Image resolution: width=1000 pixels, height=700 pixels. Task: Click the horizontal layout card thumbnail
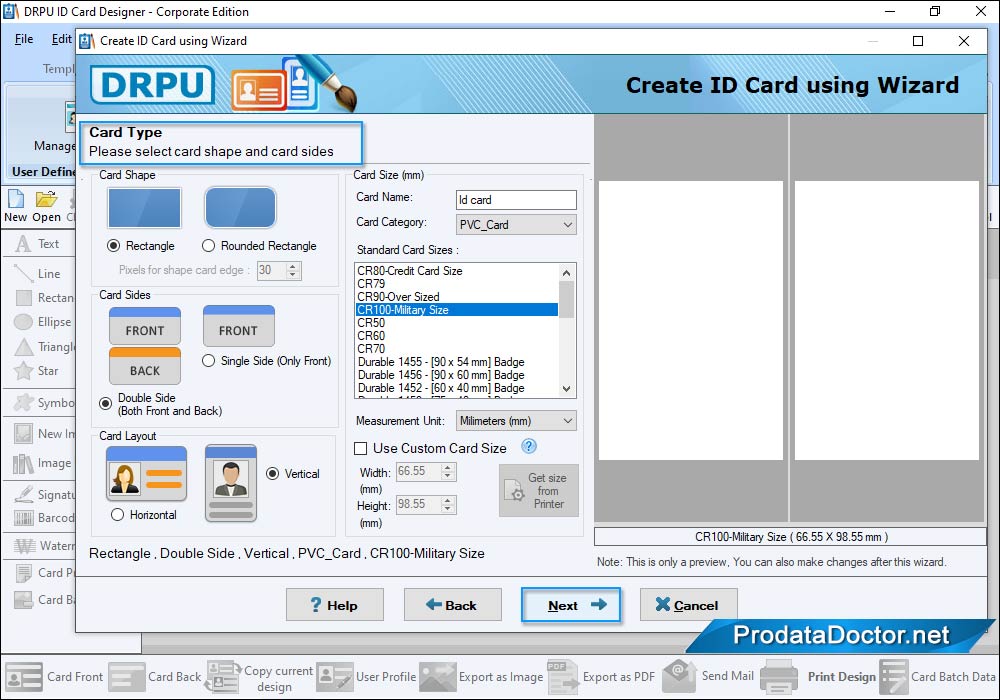point(147,474)
